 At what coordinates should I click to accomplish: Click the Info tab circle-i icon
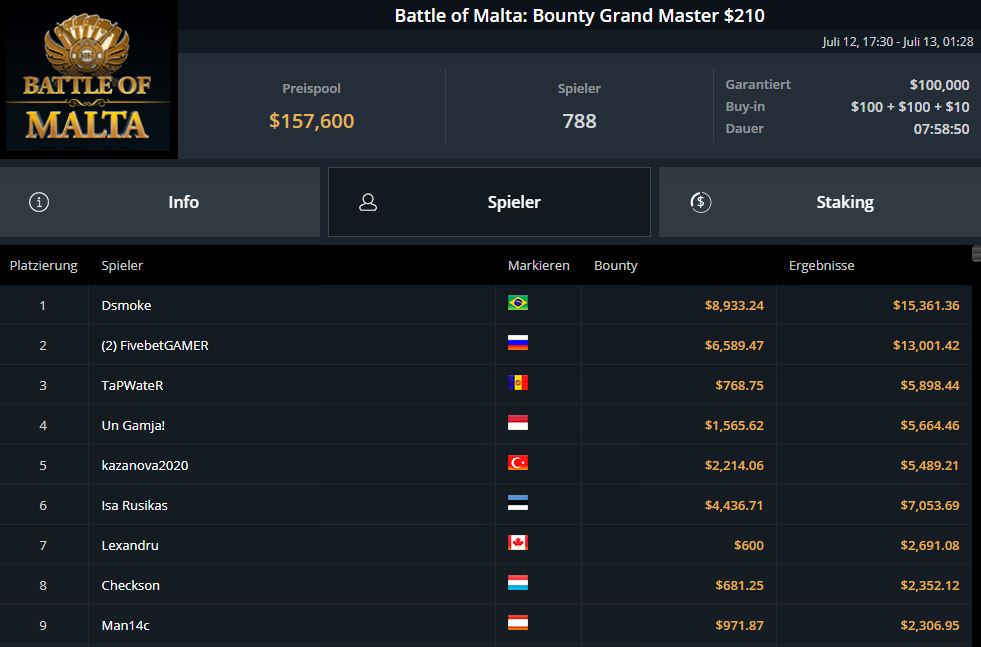39,202
